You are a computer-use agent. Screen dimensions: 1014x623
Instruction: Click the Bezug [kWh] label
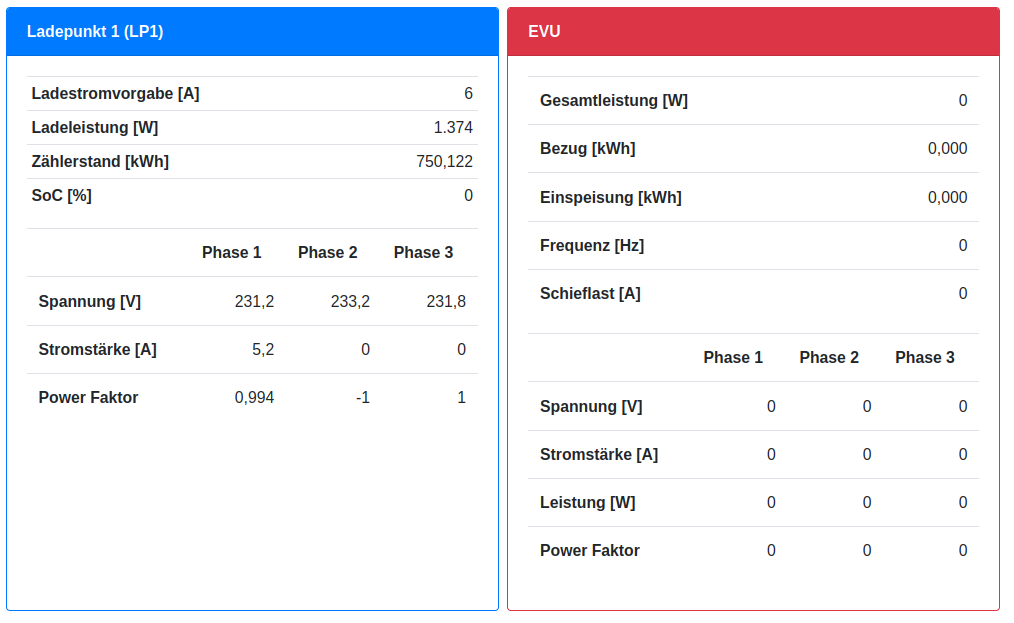587,149
